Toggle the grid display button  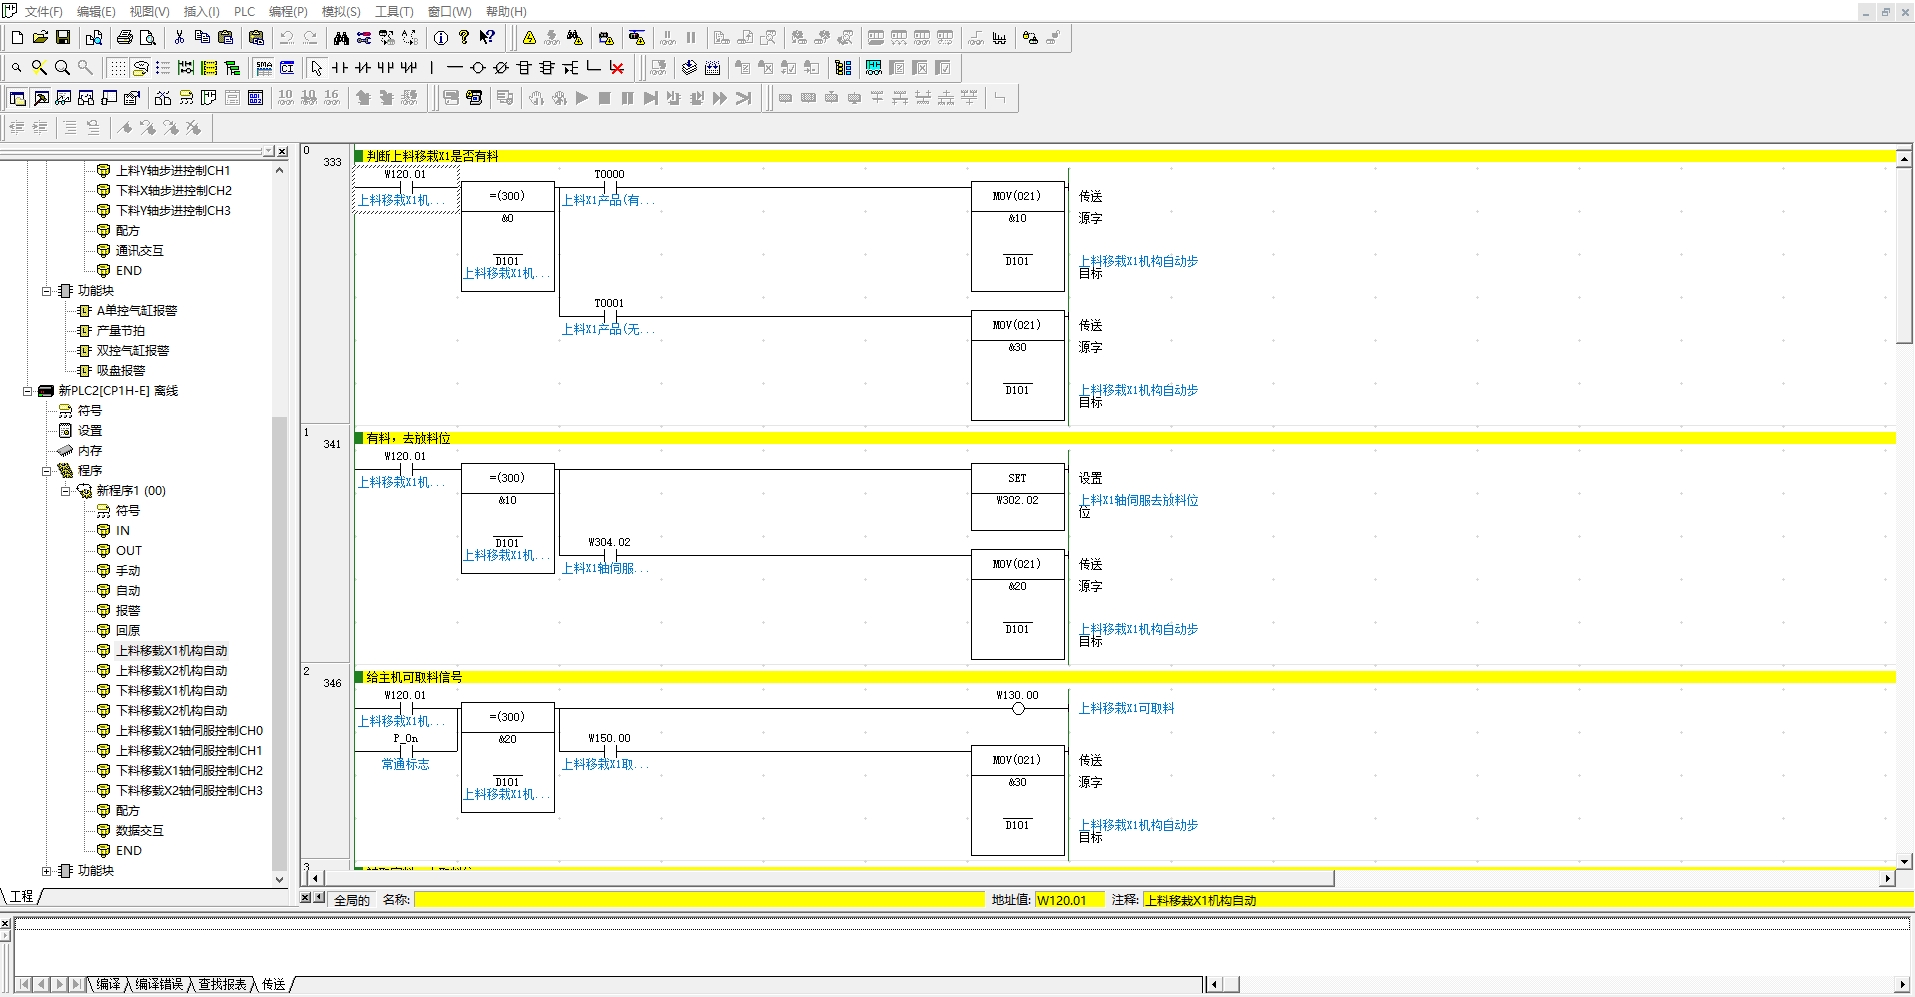pos(118,68)
